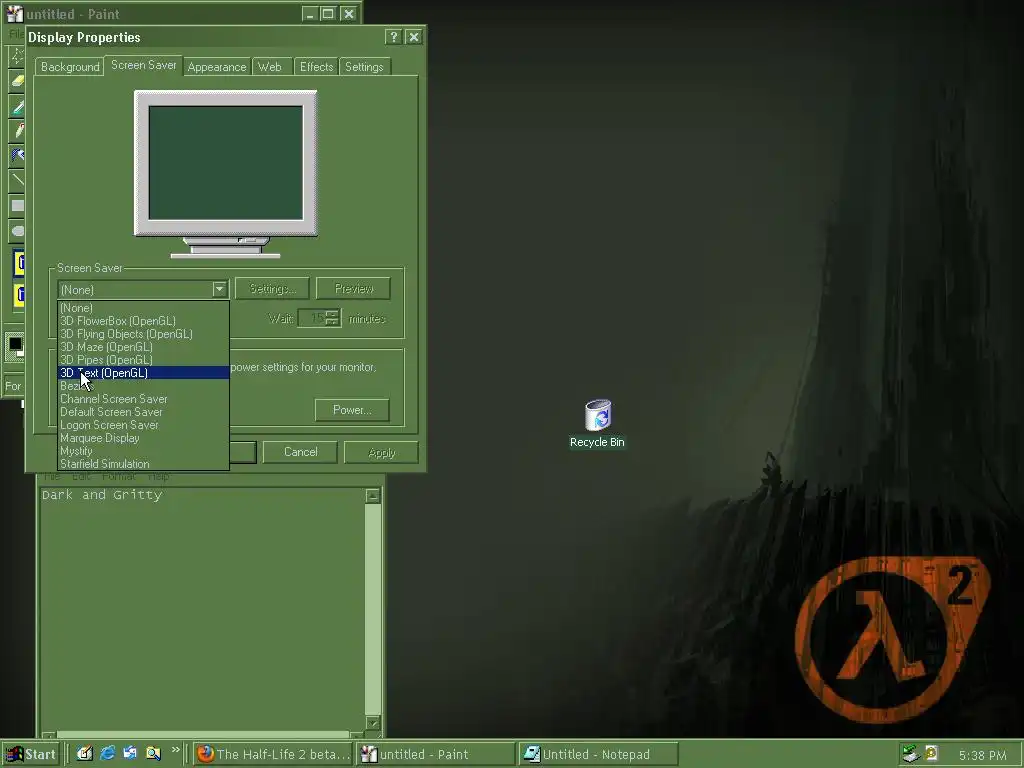Image resolution: width=1024 pixels, height=768 pixels.
Task: Choose Logon Screen Saver from the list
Action: (144, 425)
